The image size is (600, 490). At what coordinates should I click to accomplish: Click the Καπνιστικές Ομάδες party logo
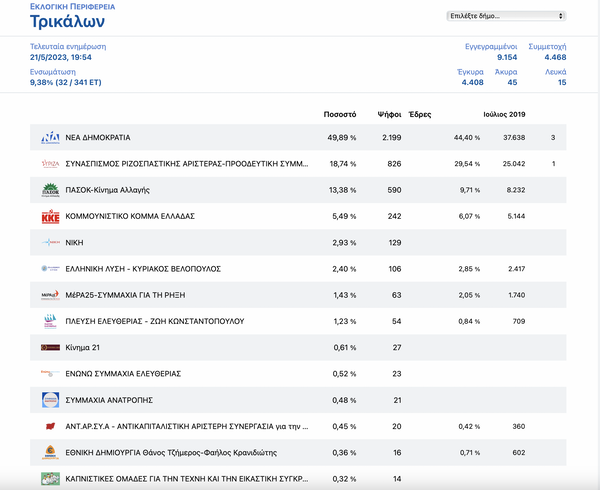(x=50, y=479)
